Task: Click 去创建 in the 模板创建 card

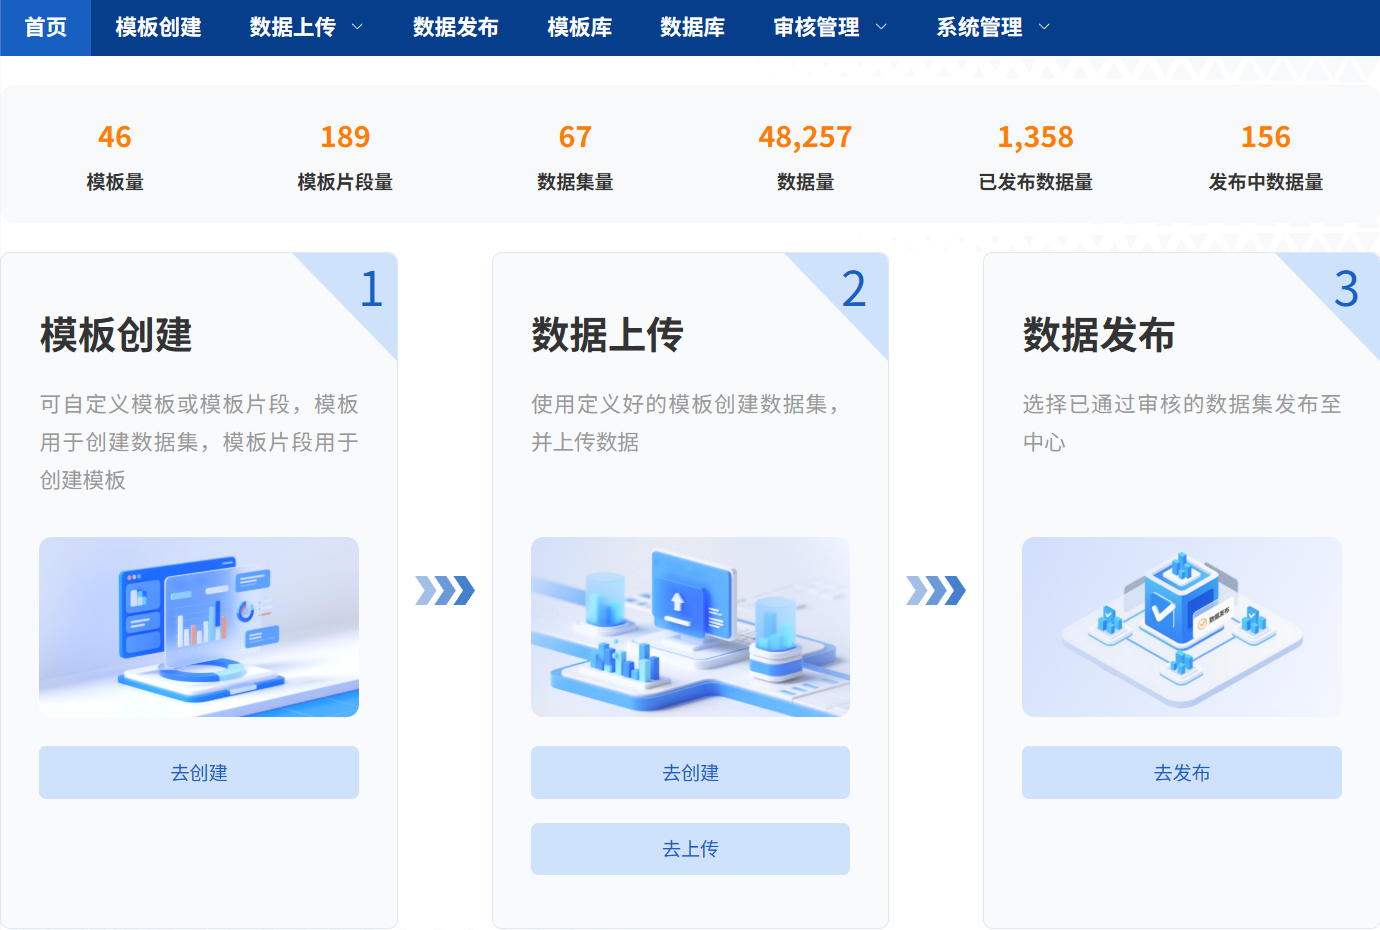Action: coord(198,772)
